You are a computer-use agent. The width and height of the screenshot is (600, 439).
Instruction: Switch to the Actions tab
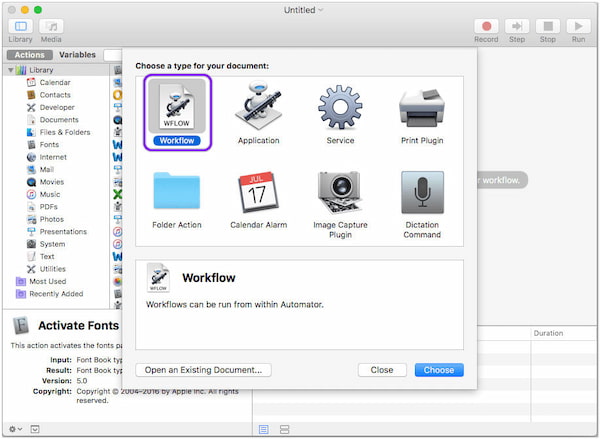pos(29,55)
